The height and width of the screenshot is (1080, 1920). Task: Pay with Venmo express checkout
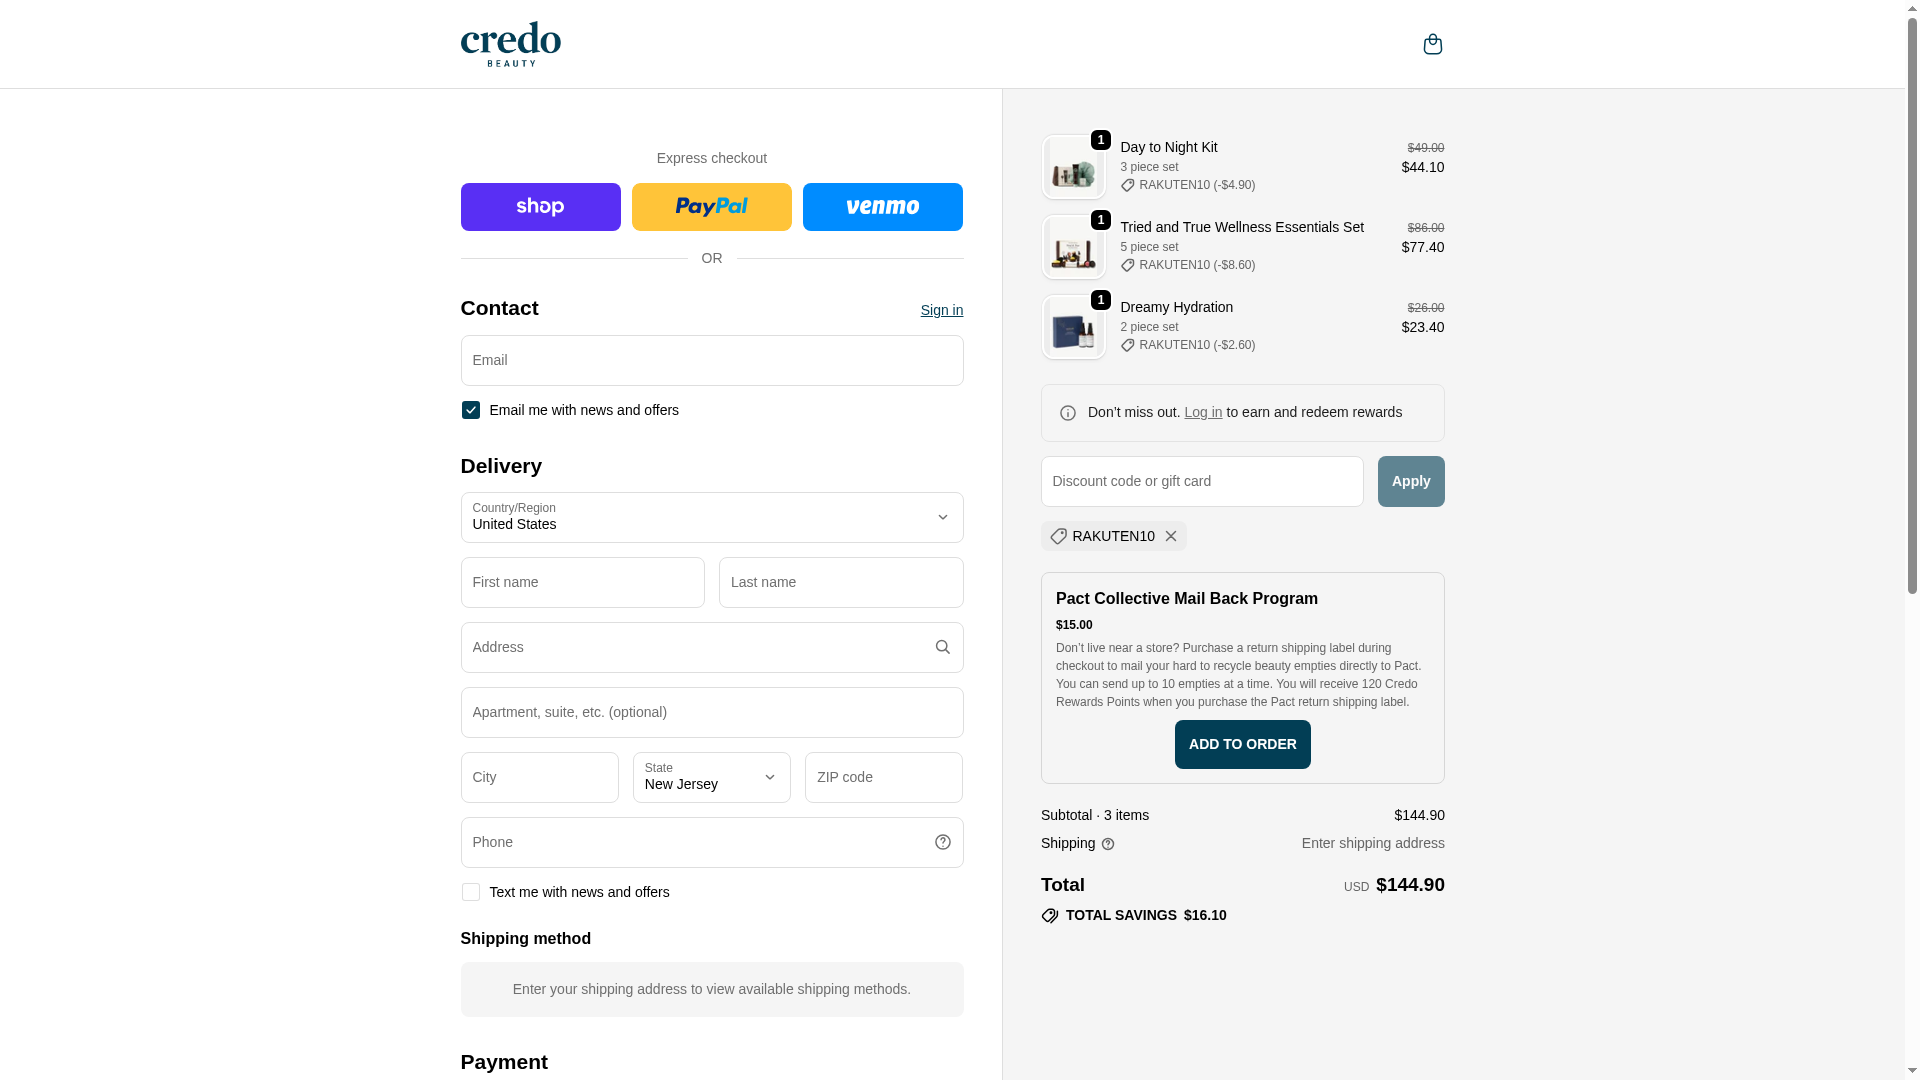coord(882,207)
